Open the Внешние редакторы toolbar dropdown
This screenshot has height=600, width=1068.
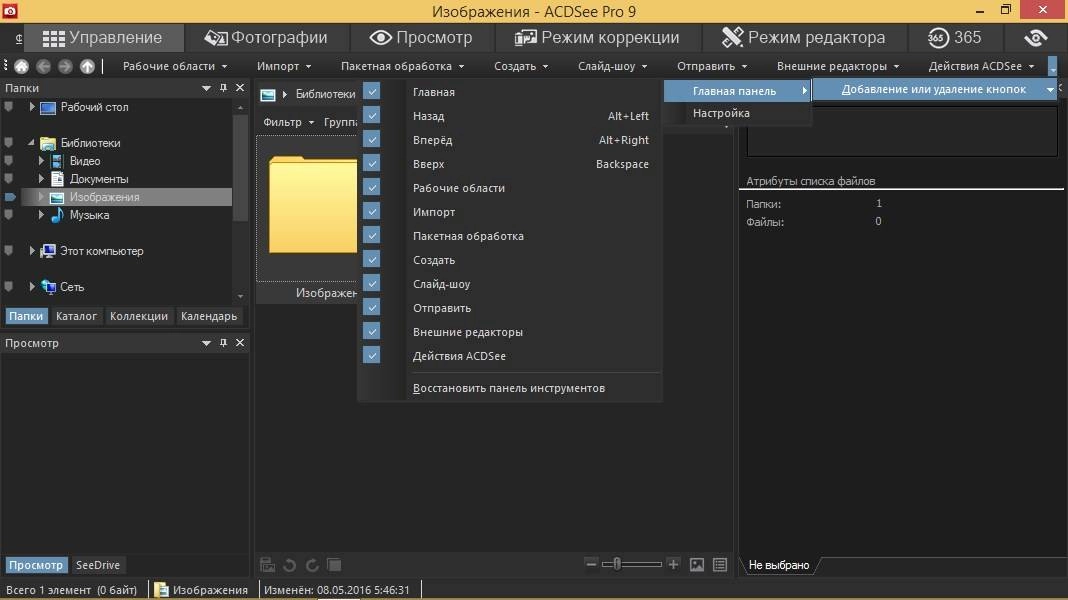tap(838, 66)
